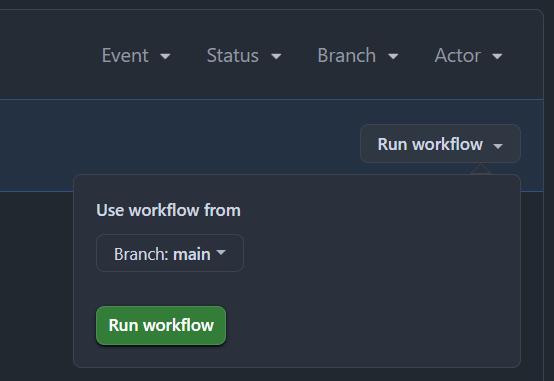Open the Status filter dropdown
The width and height of the screenshot is (554, 381).
pos(244,55)
